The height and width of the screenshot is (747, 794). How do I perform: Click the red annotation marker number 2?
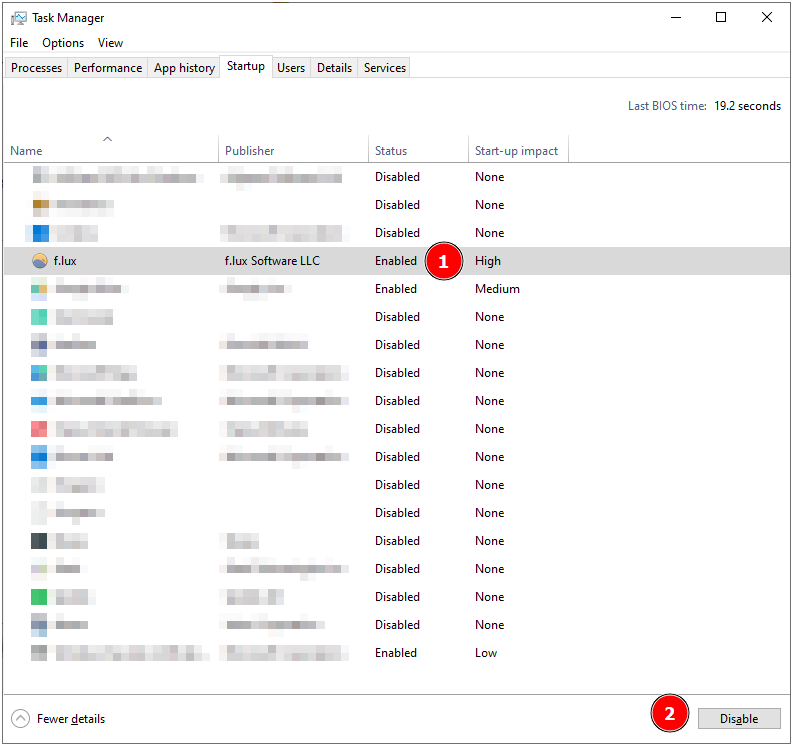point(670,715)
